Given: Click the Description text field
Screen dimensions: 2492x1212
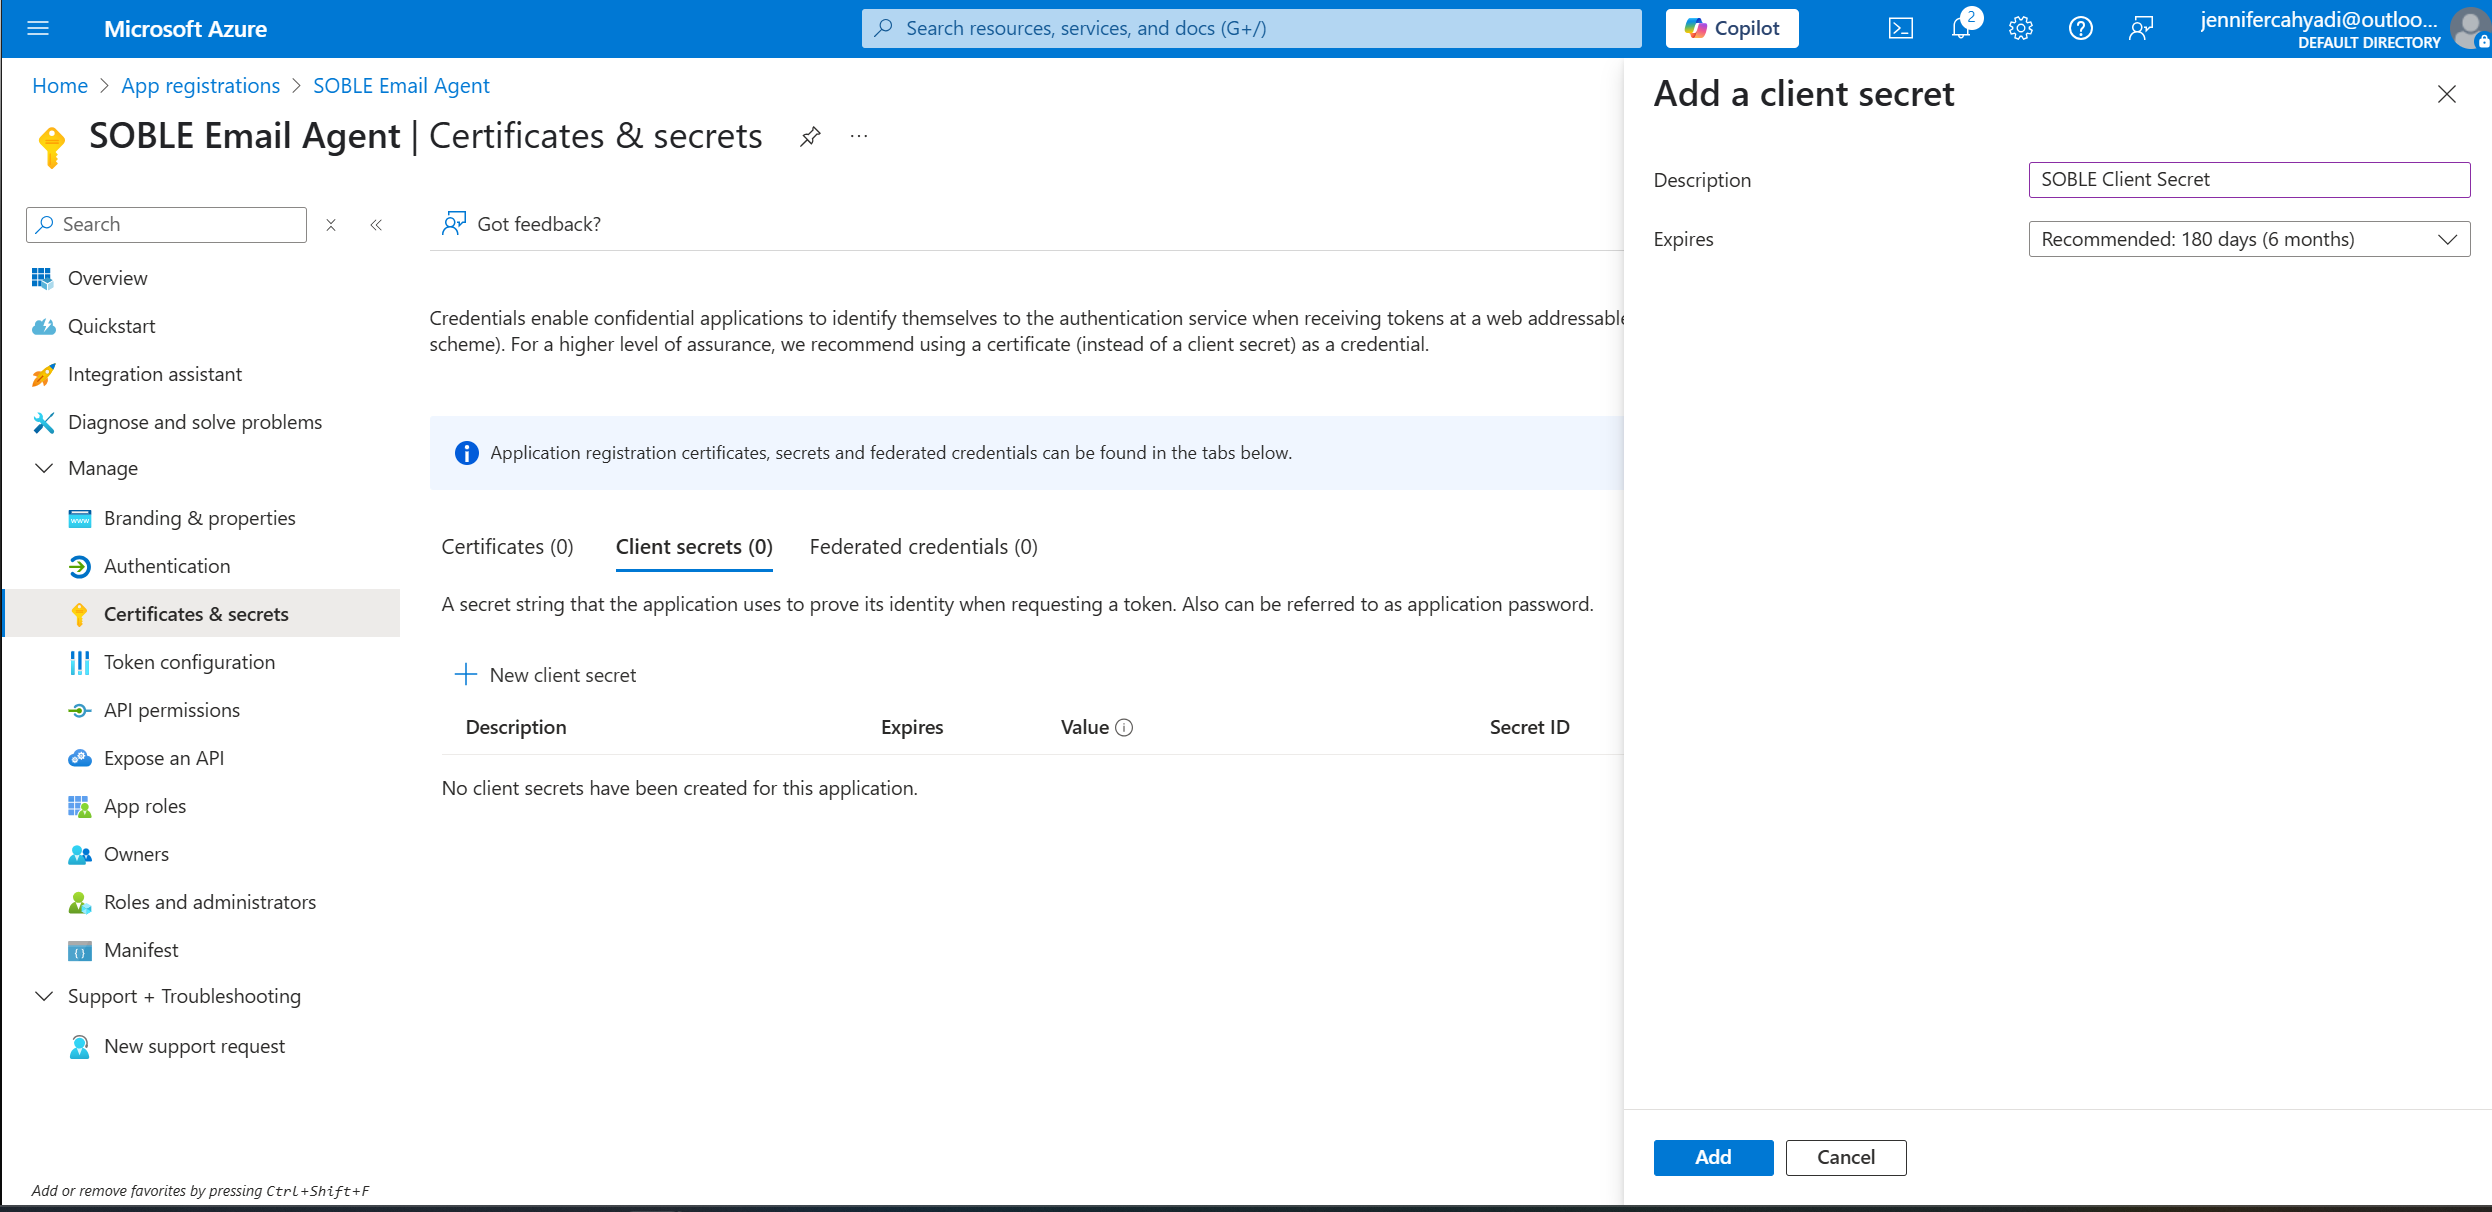Looking at the screenshot, I should coord(2248,180).
